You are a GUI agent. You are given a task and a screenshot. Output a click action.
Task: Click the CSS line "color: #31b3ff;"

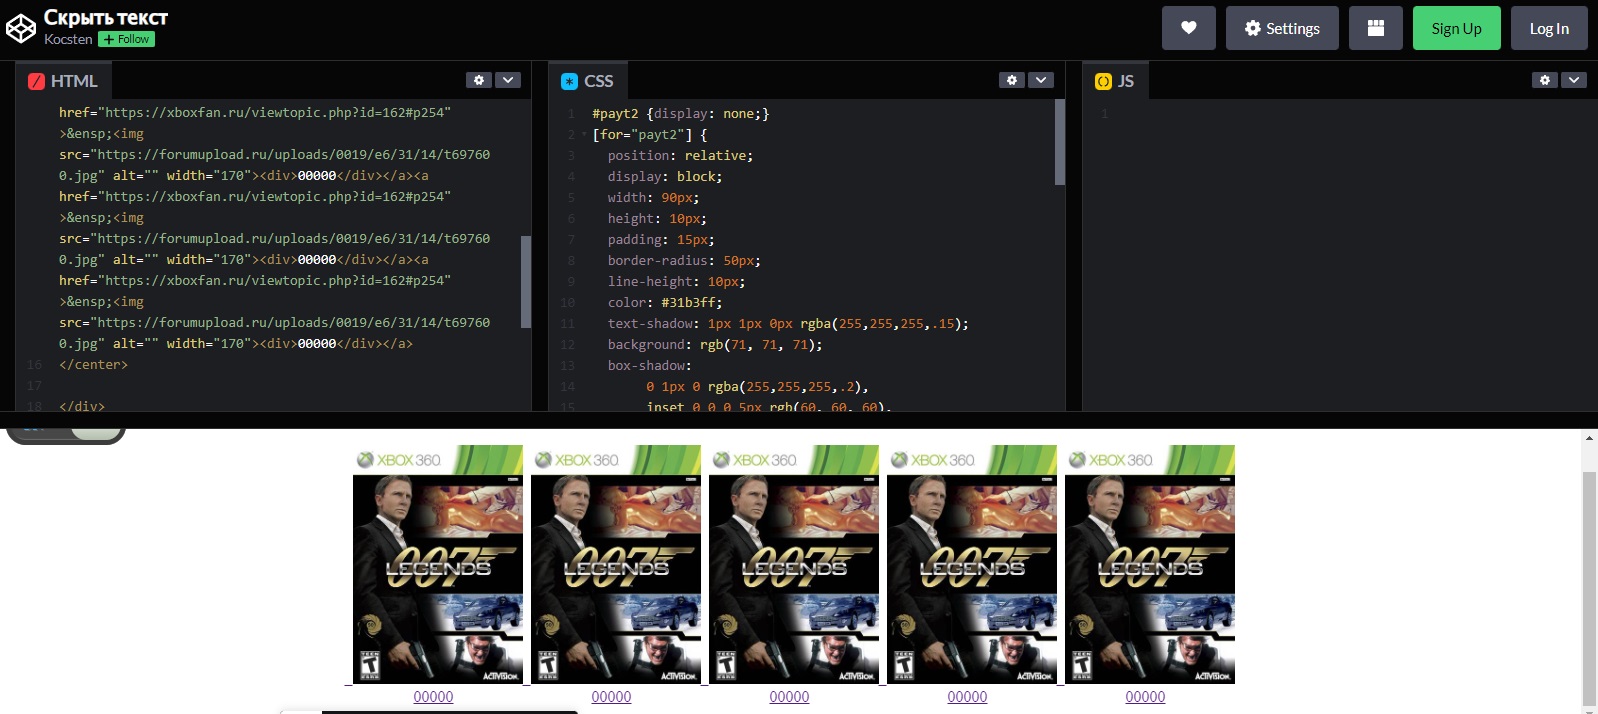[665, 303]
